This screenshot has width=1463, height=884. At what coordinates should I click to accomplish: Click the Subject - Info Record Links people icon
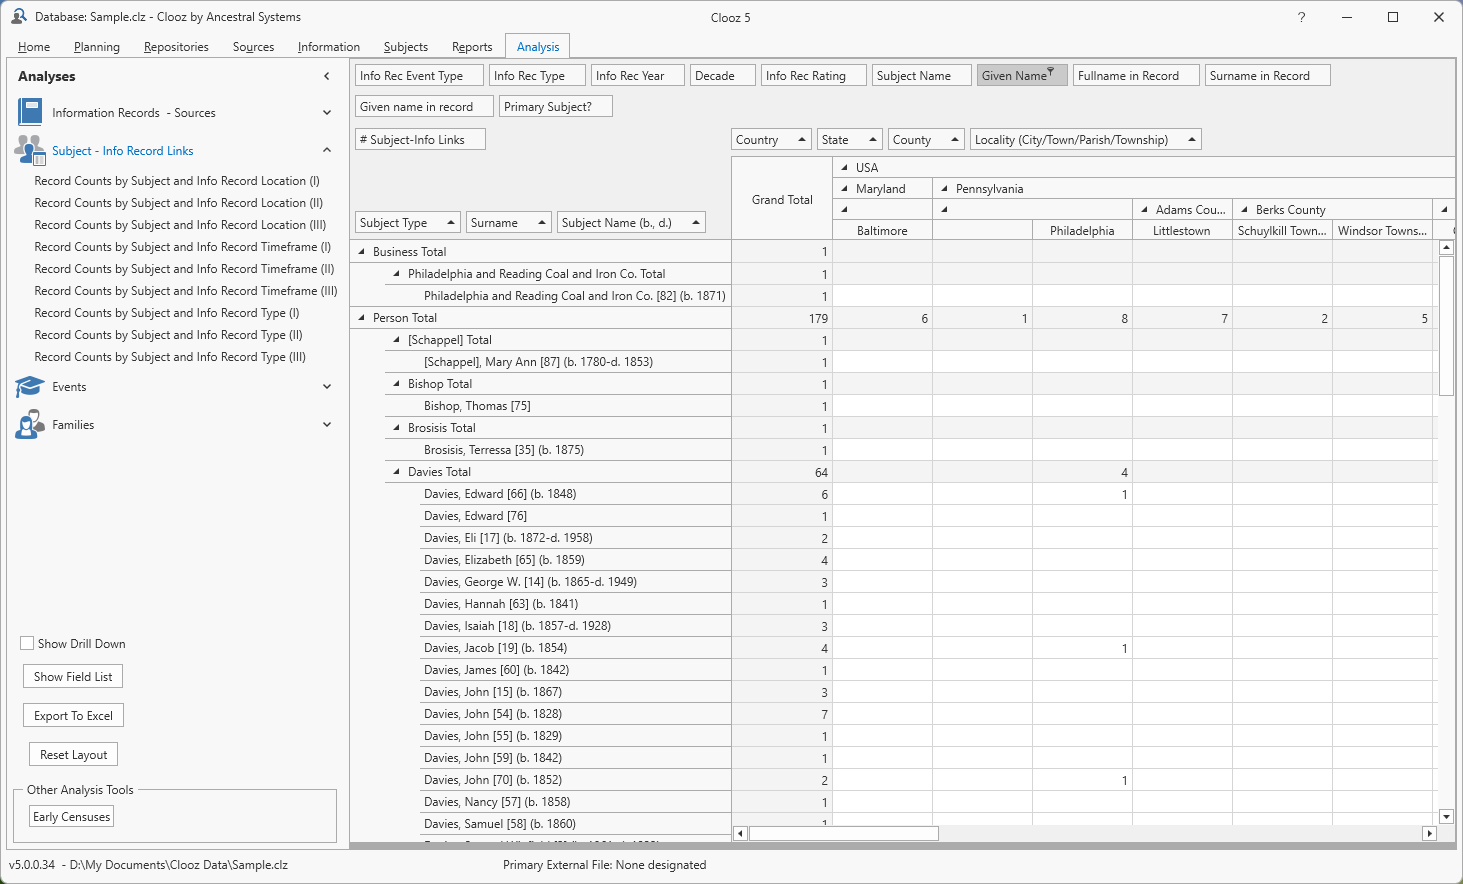[x=30, y=150]
